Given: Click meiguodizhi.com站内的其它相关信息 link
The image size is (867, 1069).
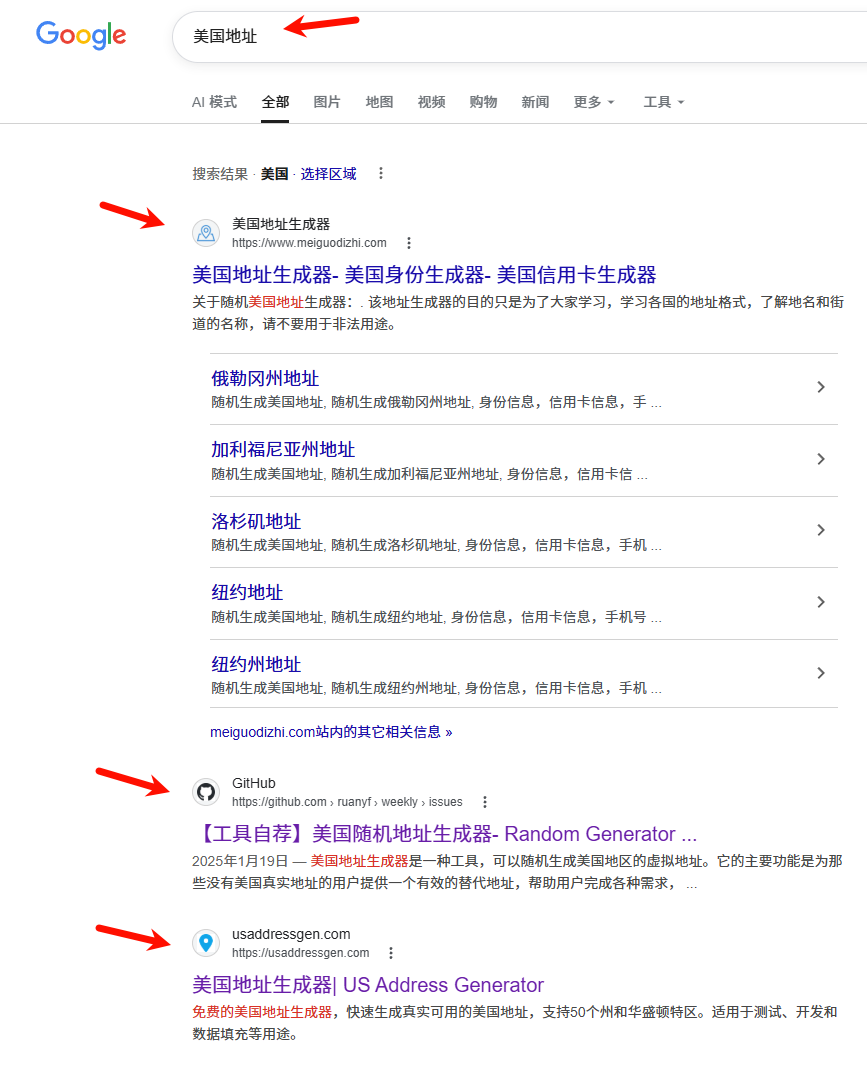Looking at the screenshot, I should pyautogui.click(x=331, y=732).
